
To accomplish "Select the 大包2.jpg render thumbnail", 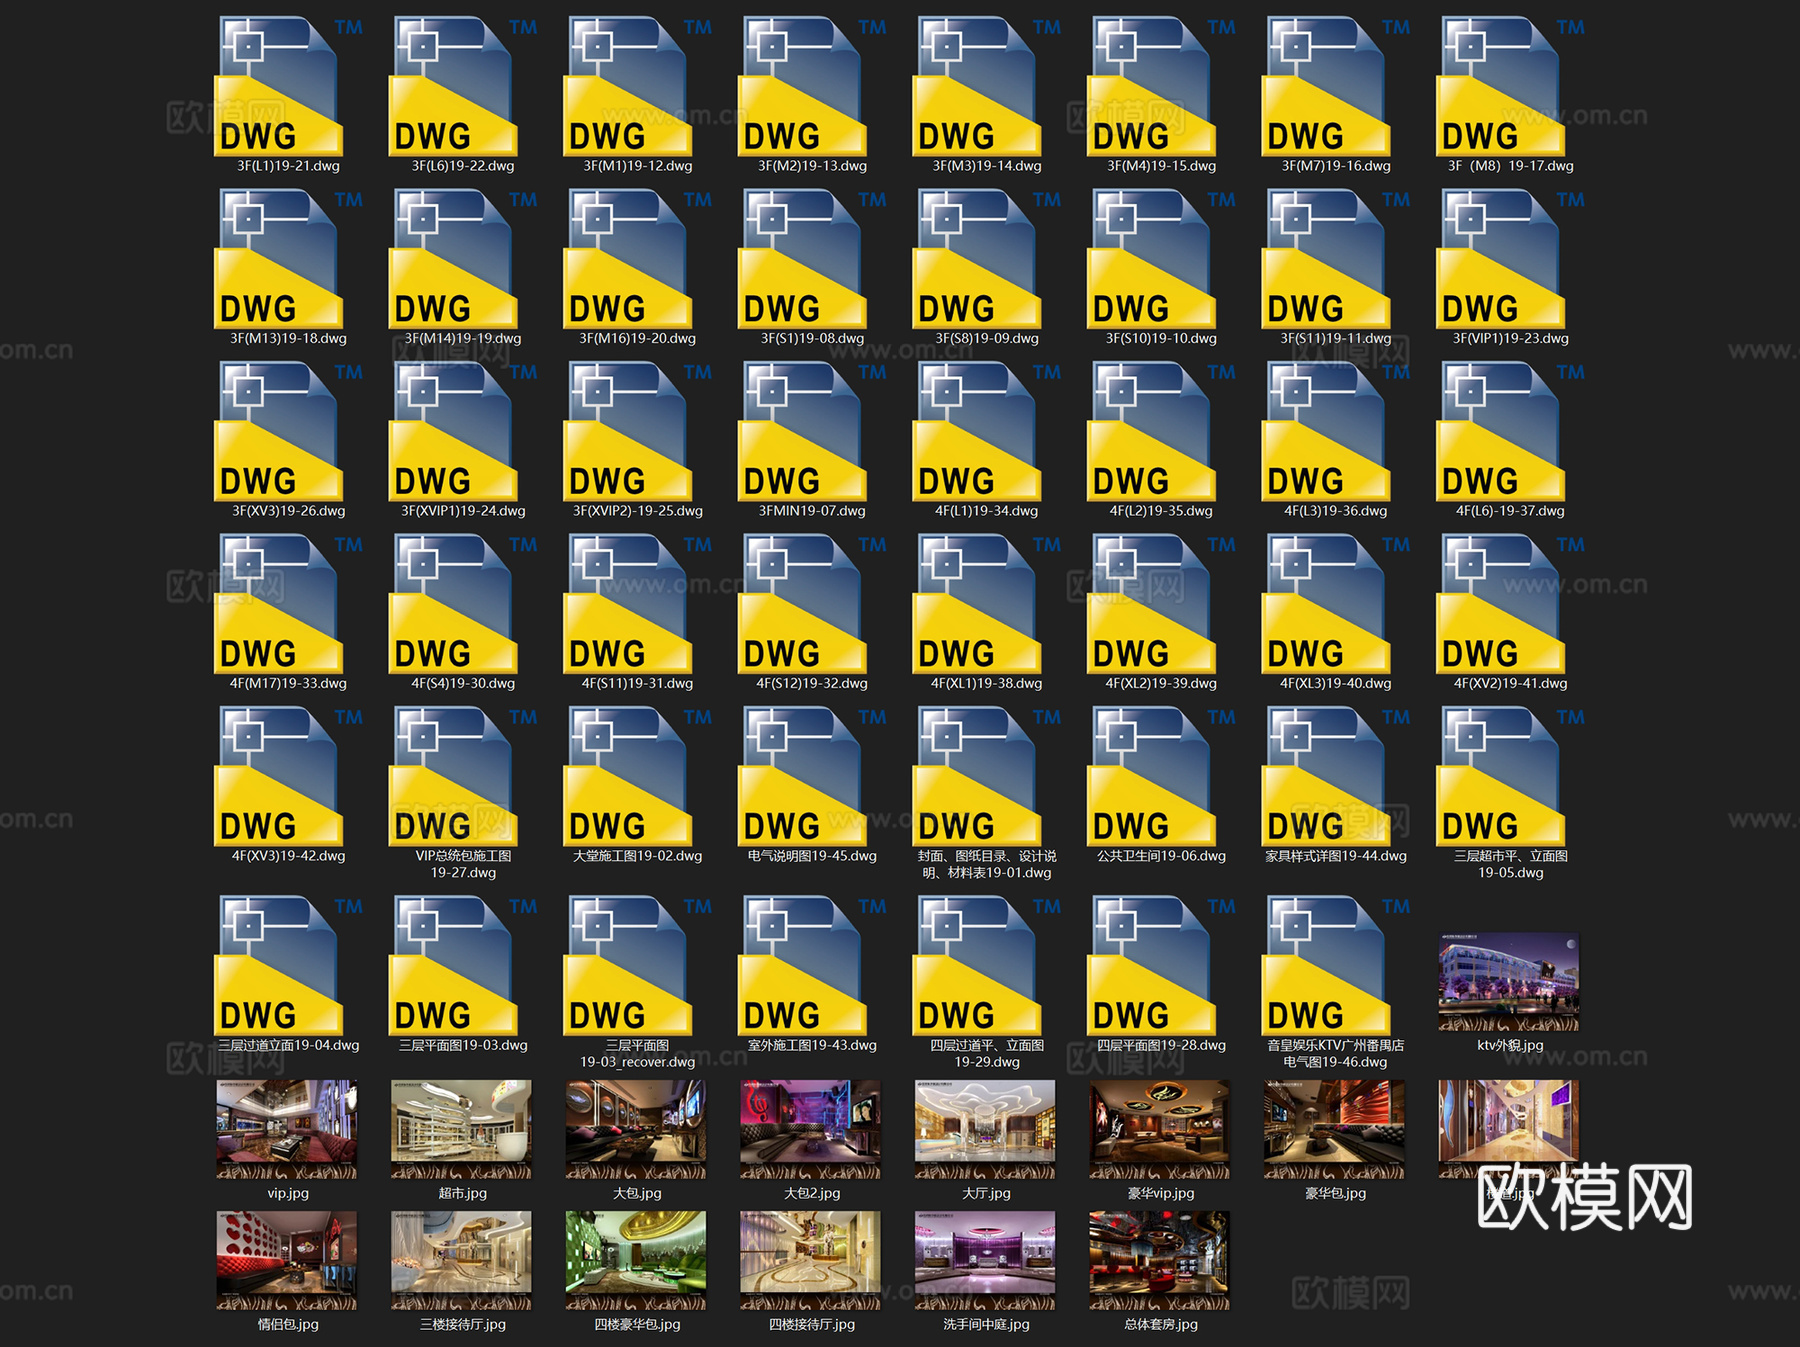I will (x=810, y=1130).
